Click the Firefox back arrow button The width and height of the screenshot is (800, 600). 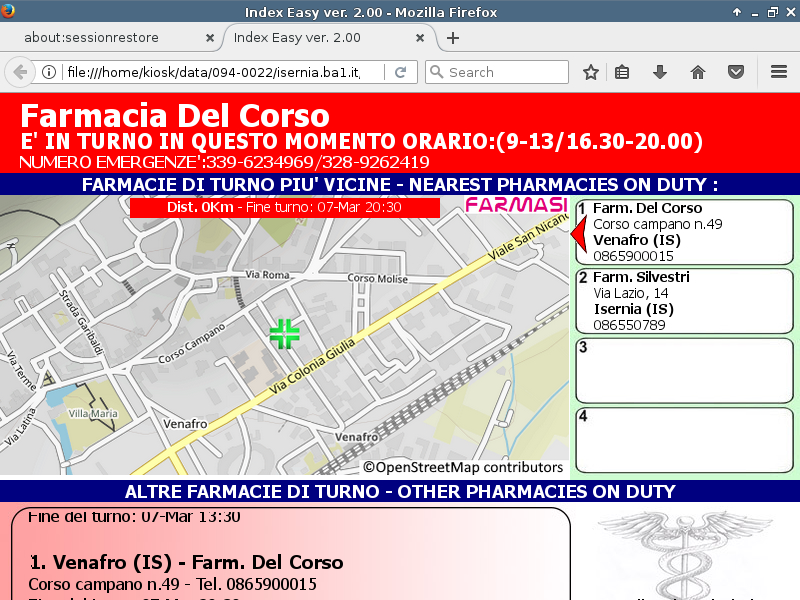point(19,72)
